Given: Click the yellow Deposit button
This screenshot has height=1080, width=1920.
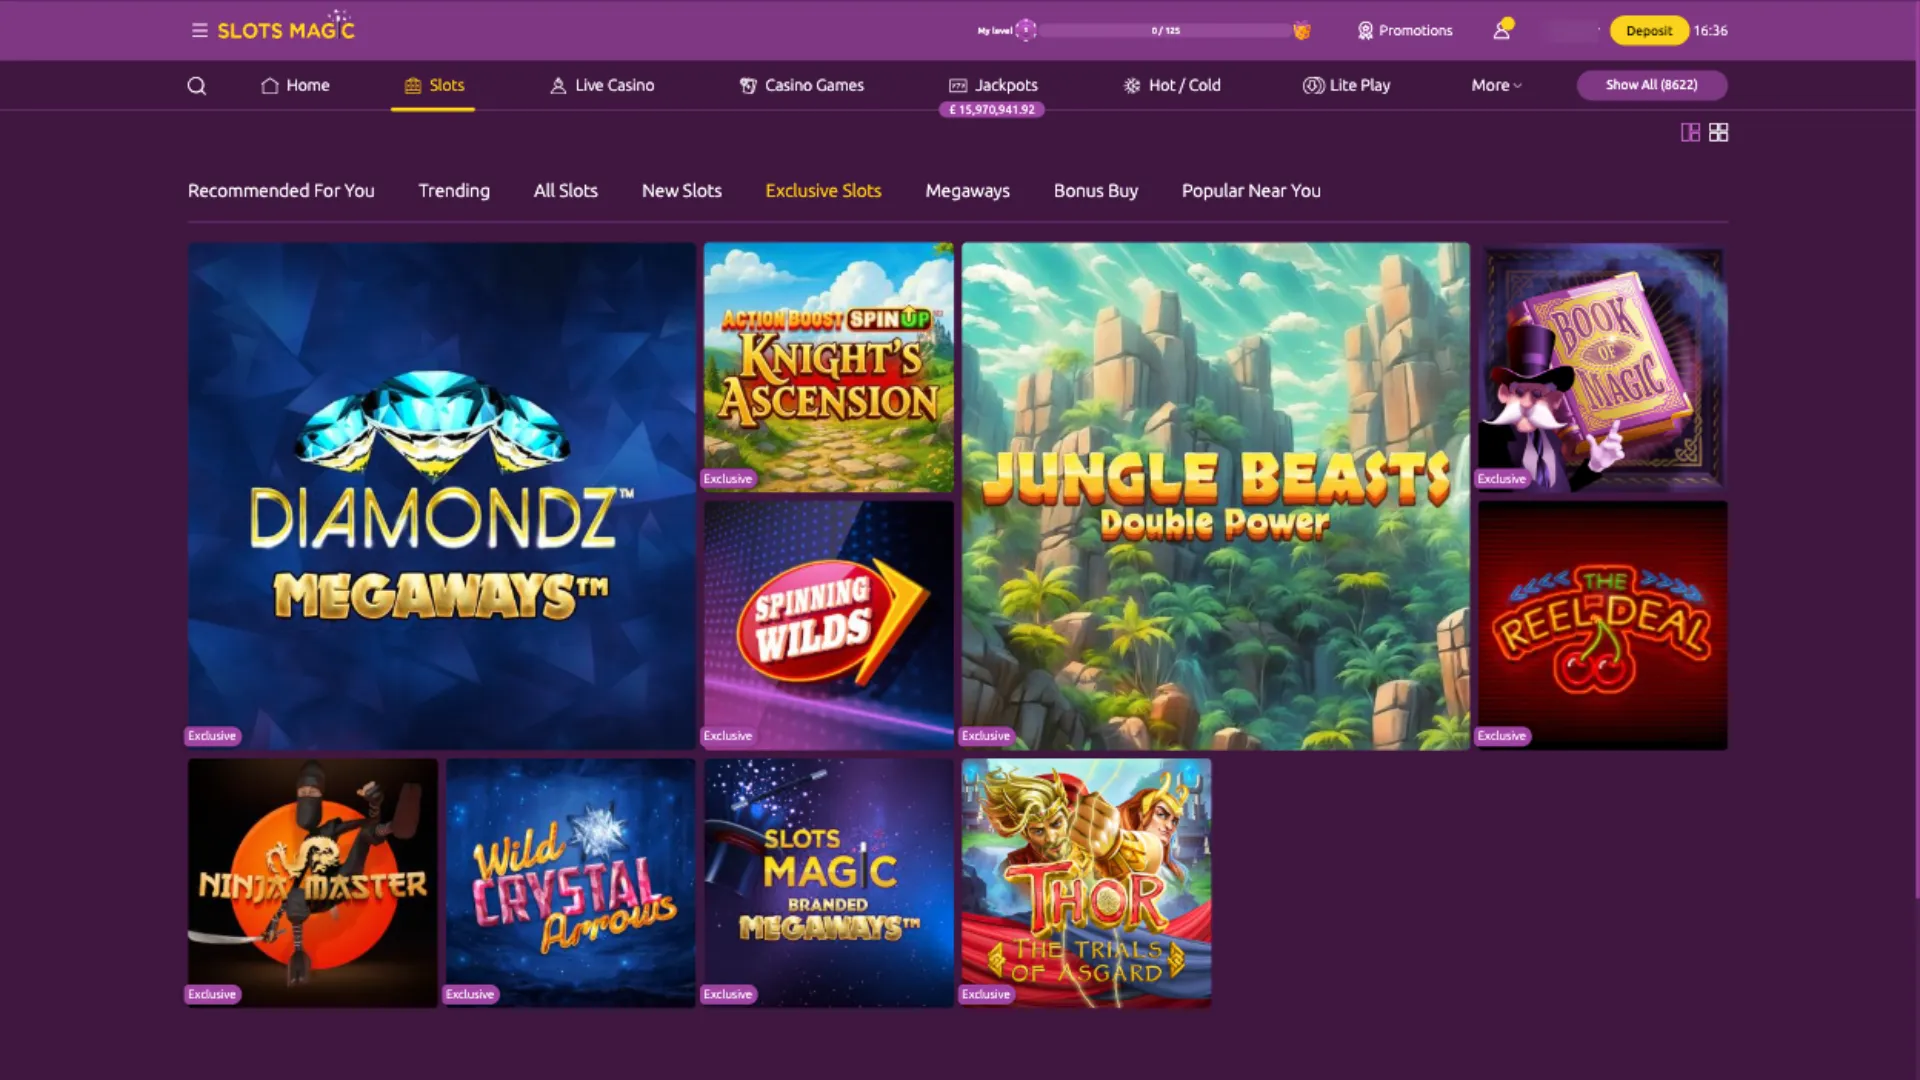Looking at the screenshot, I should click(1649, 30).
